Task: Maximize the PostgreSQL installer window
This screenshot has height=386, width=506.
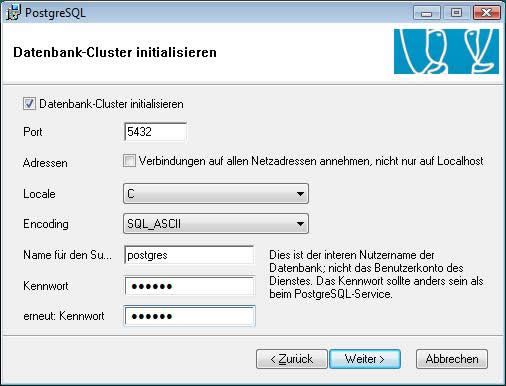Action: [456, 13]
